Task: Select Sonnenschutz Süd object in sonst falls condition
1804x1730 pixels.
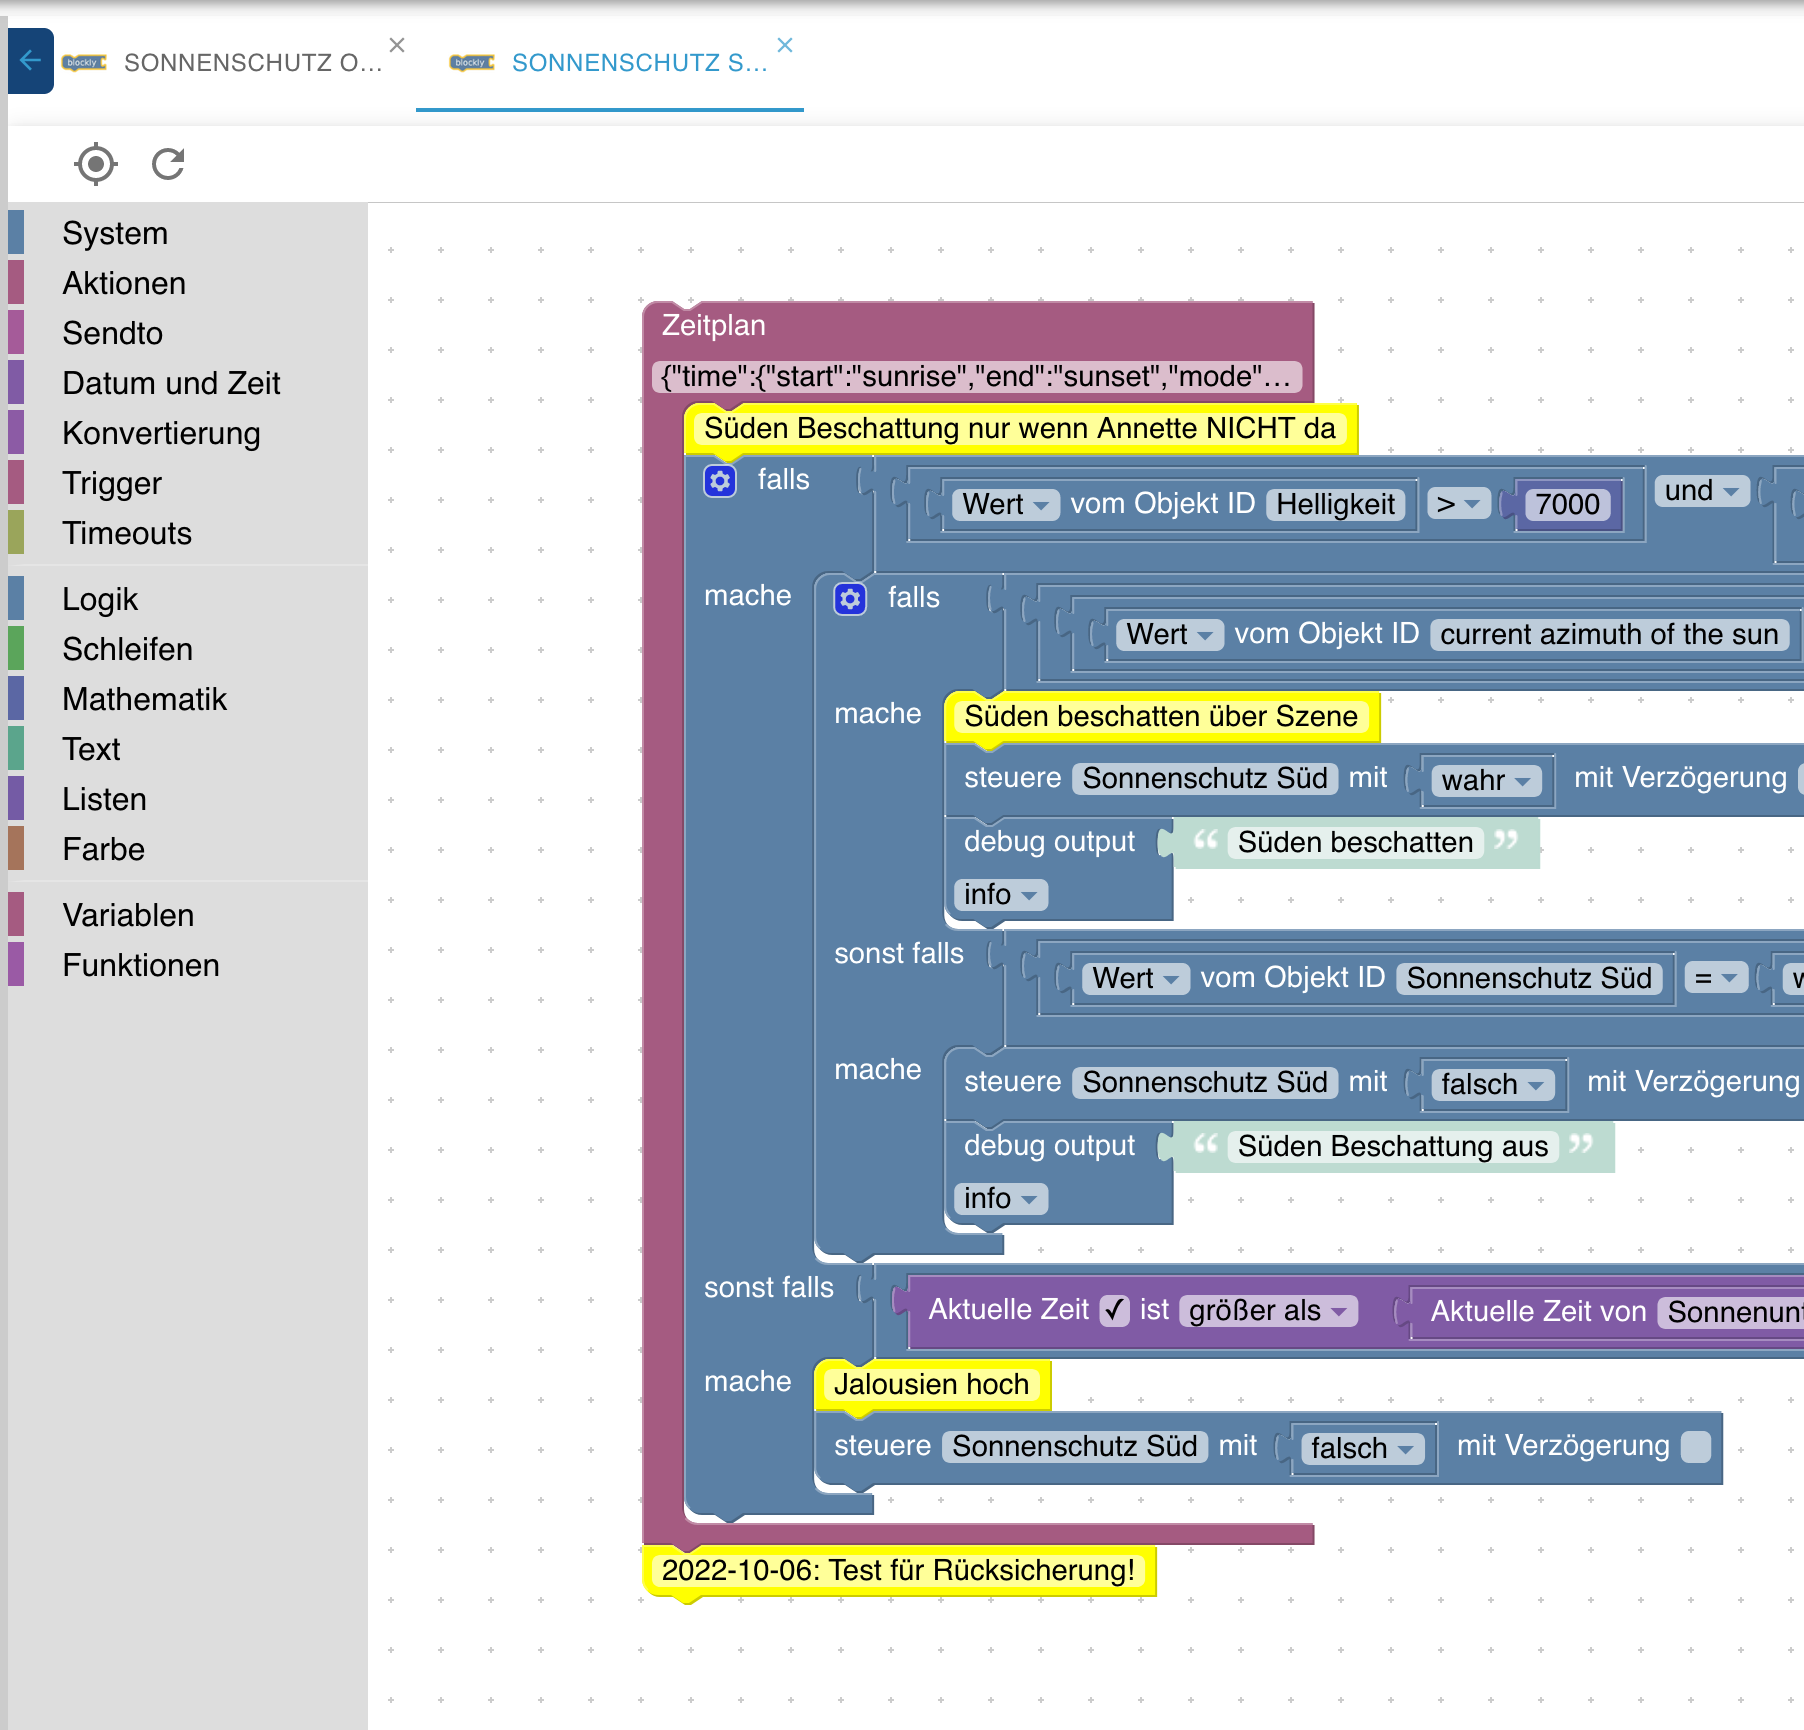Action: click(x=1529, y=978)
